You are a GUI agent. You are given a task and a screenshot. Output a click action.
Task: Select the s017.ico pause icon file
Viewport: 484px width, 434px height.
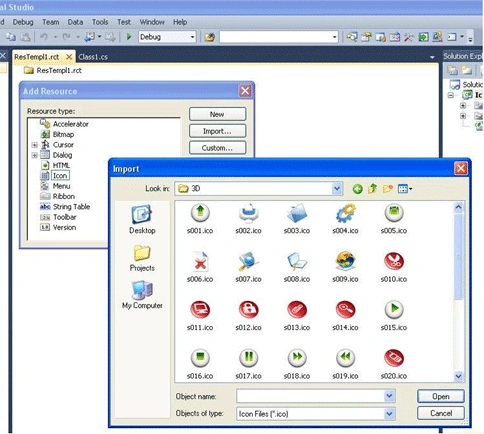click(248, 364)
